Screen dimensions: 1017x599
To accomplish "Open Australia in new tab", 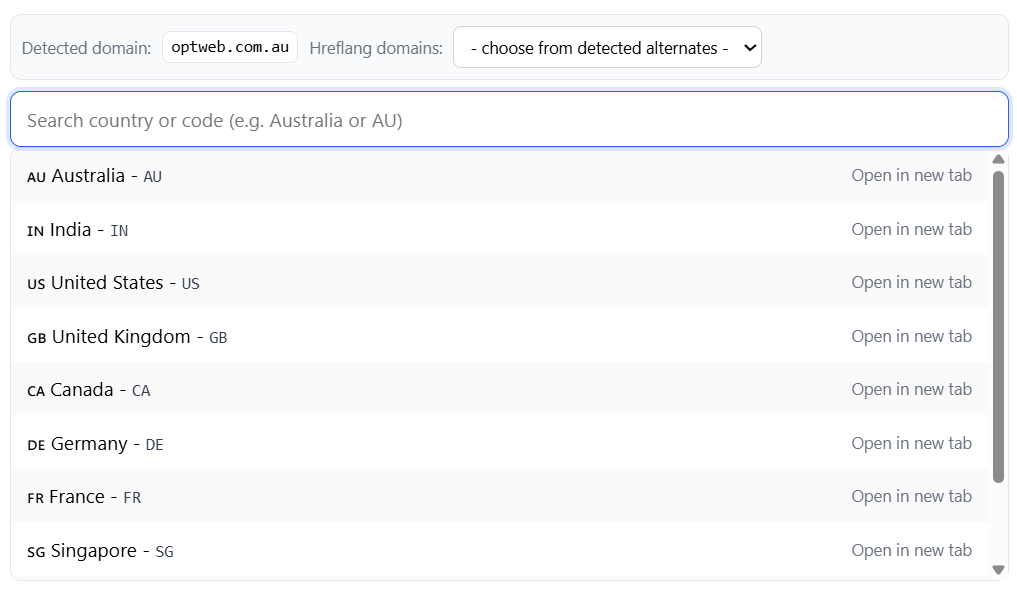I will point(911,175).
